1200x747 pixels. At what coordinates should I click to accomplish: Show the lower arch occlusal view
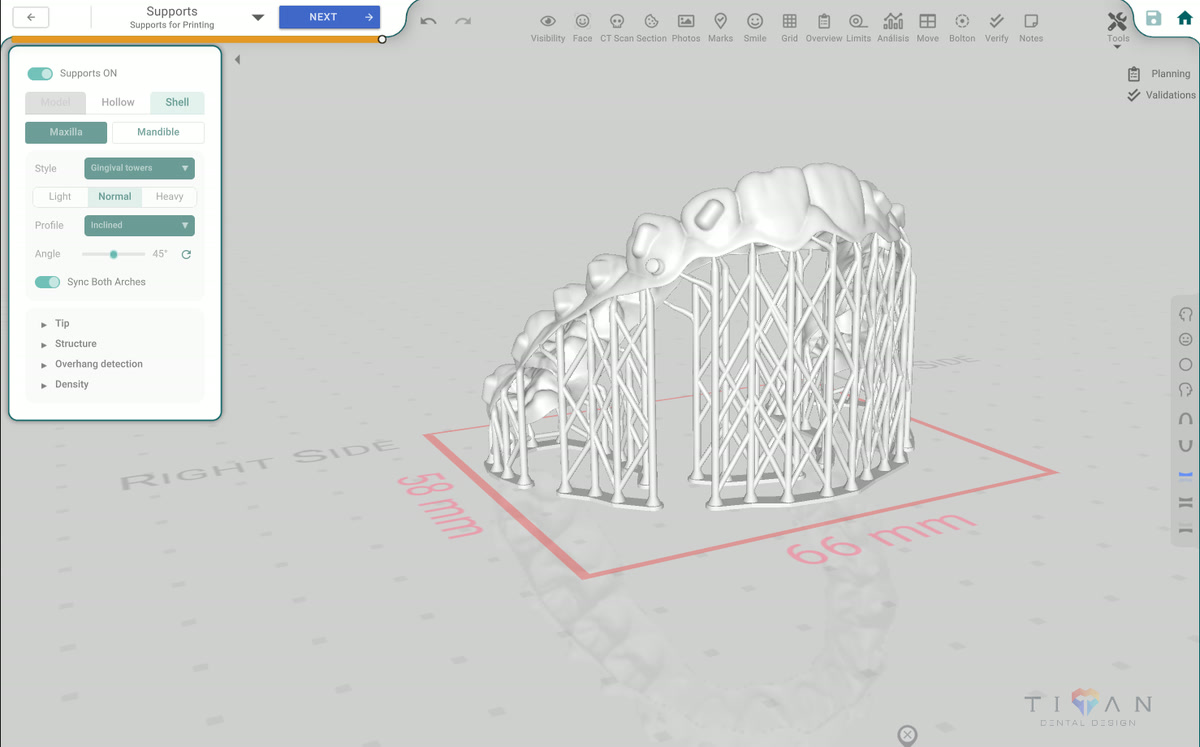click(x=1186, y=446)
